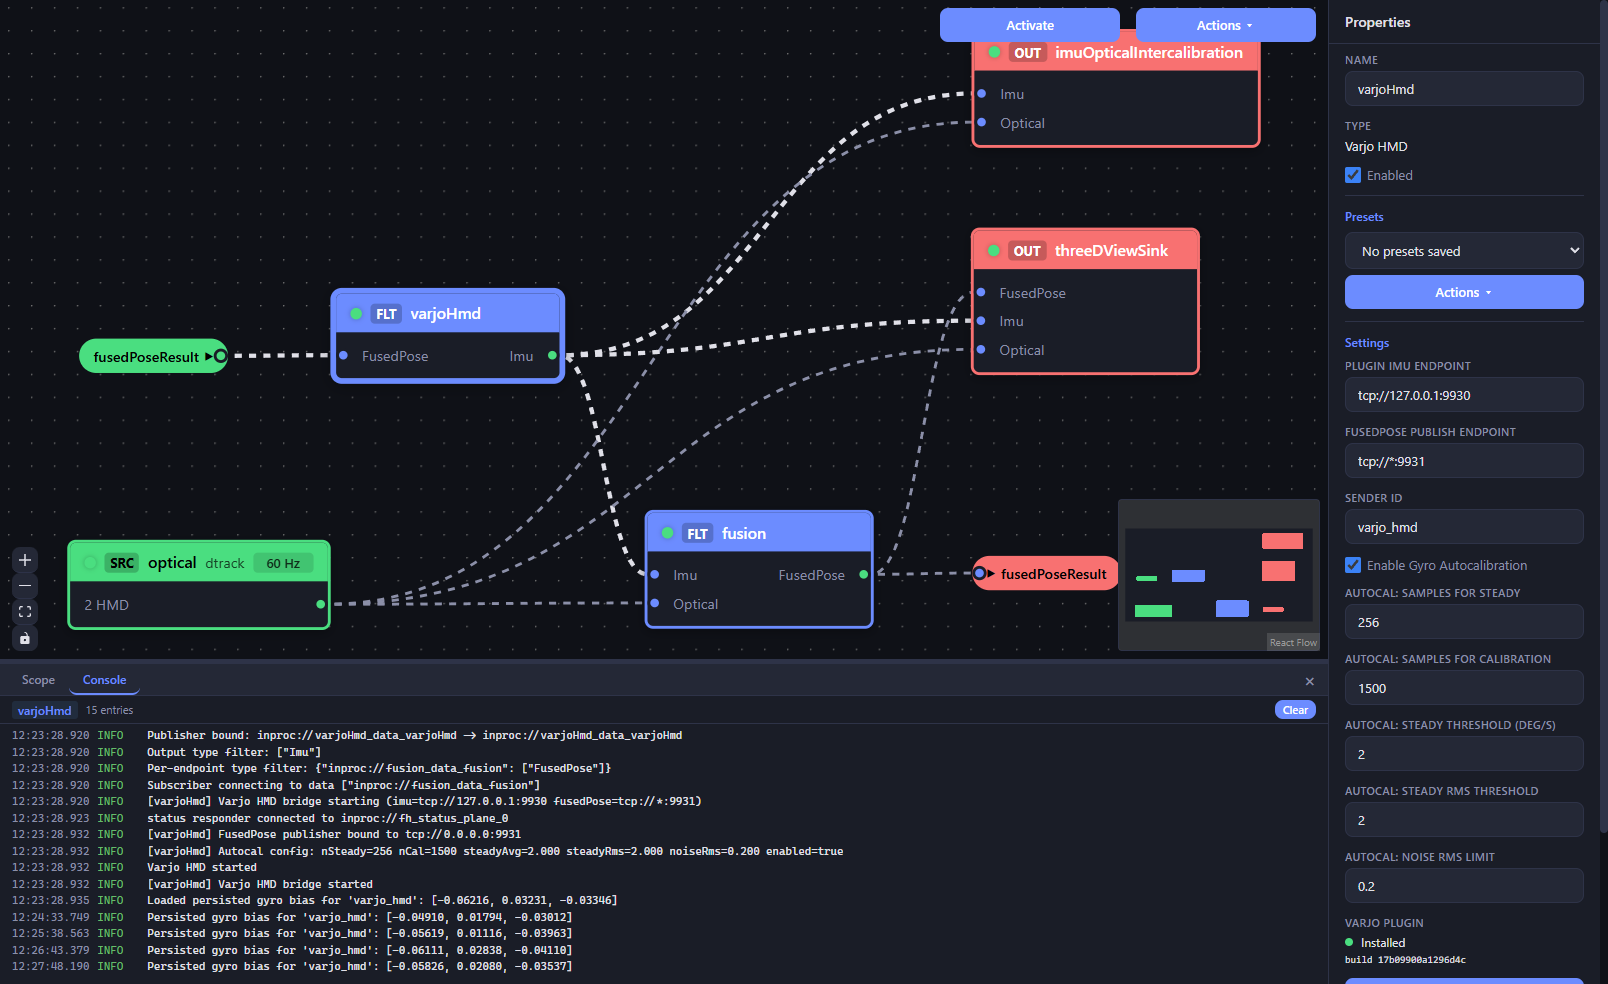The width and height of the screenshot is (1608, 984).
Task: Click threeDViewSink Optical input port
Action: pos(981,349)
